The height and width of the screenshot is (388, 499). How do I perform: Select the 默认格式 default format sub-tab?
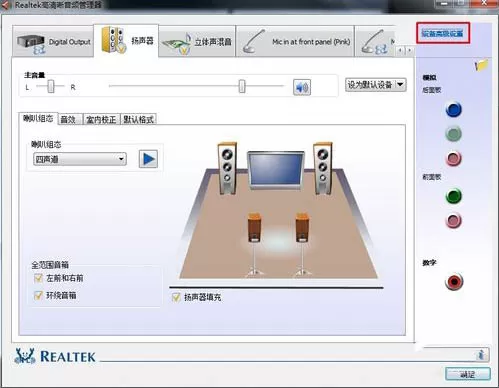[x=138, y=119]
